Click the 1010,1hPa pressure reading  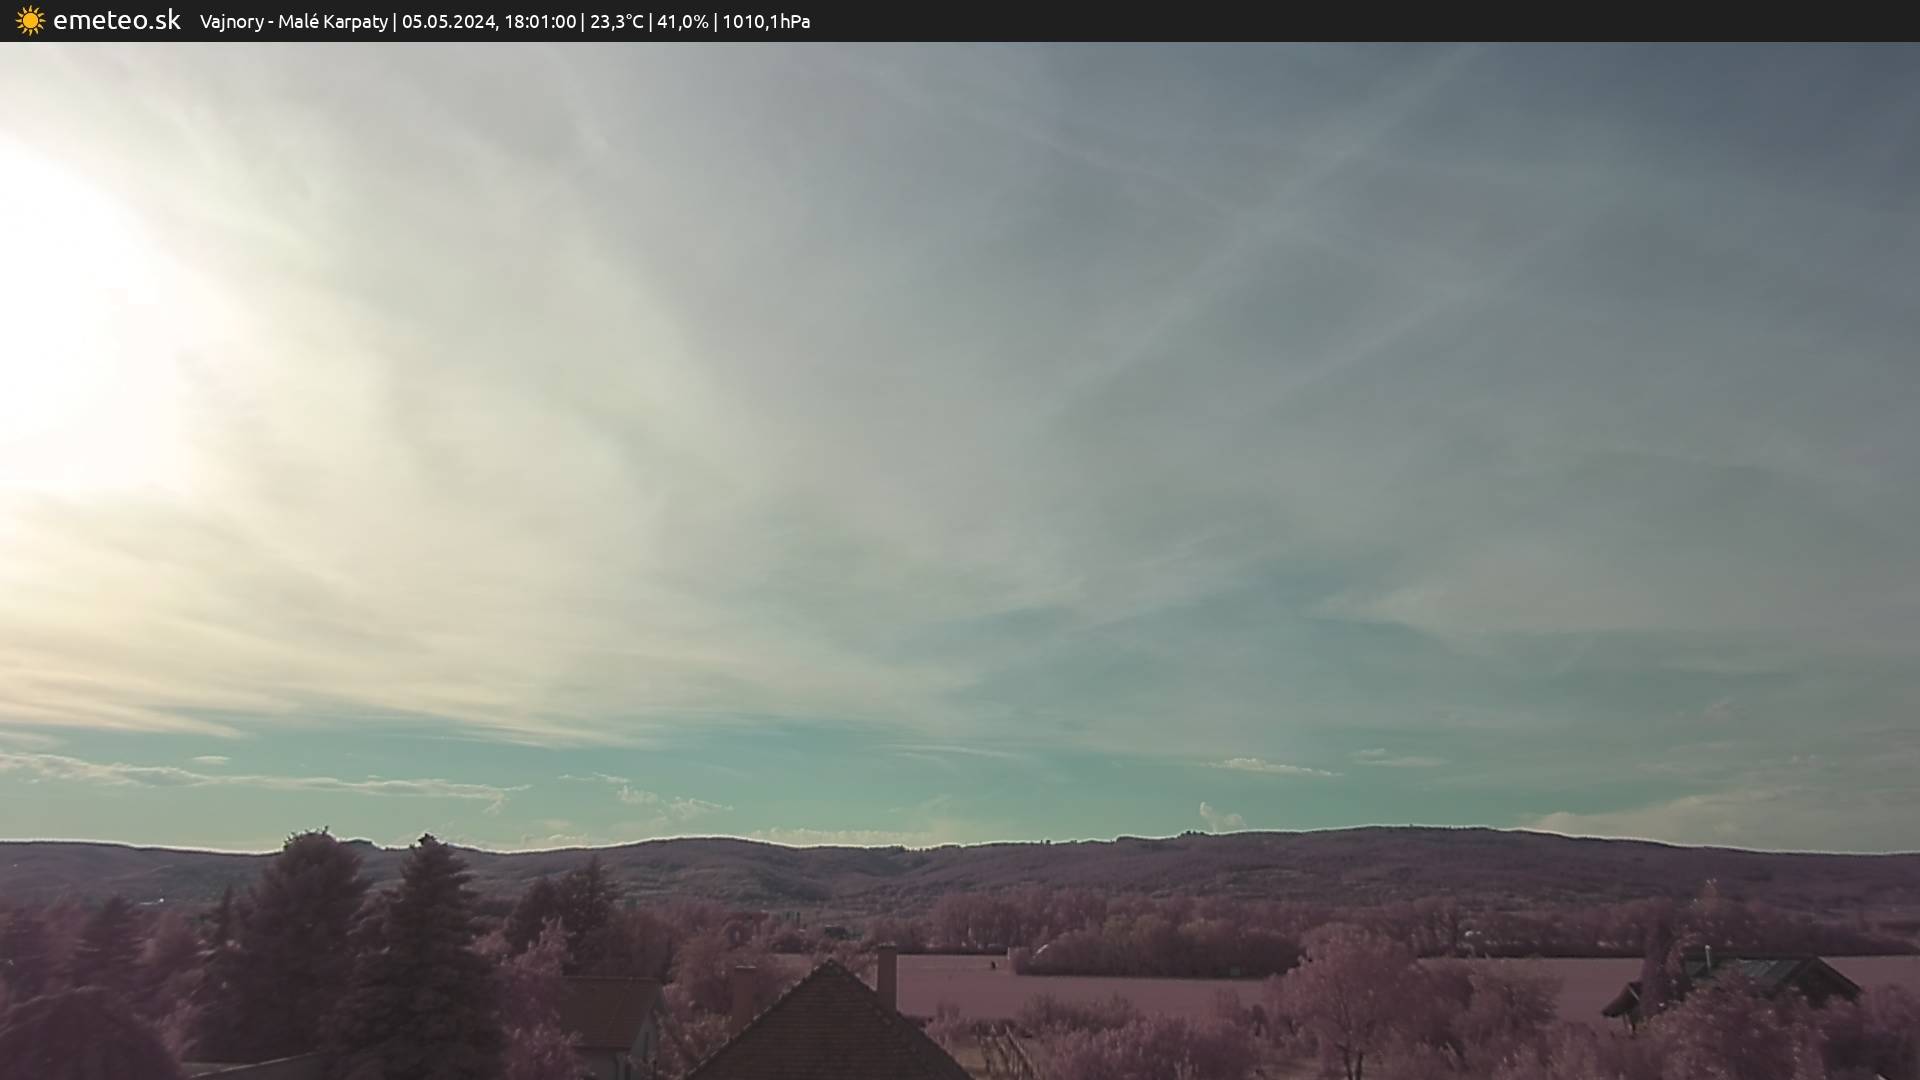pyautogui.click(x=766, y=21)
